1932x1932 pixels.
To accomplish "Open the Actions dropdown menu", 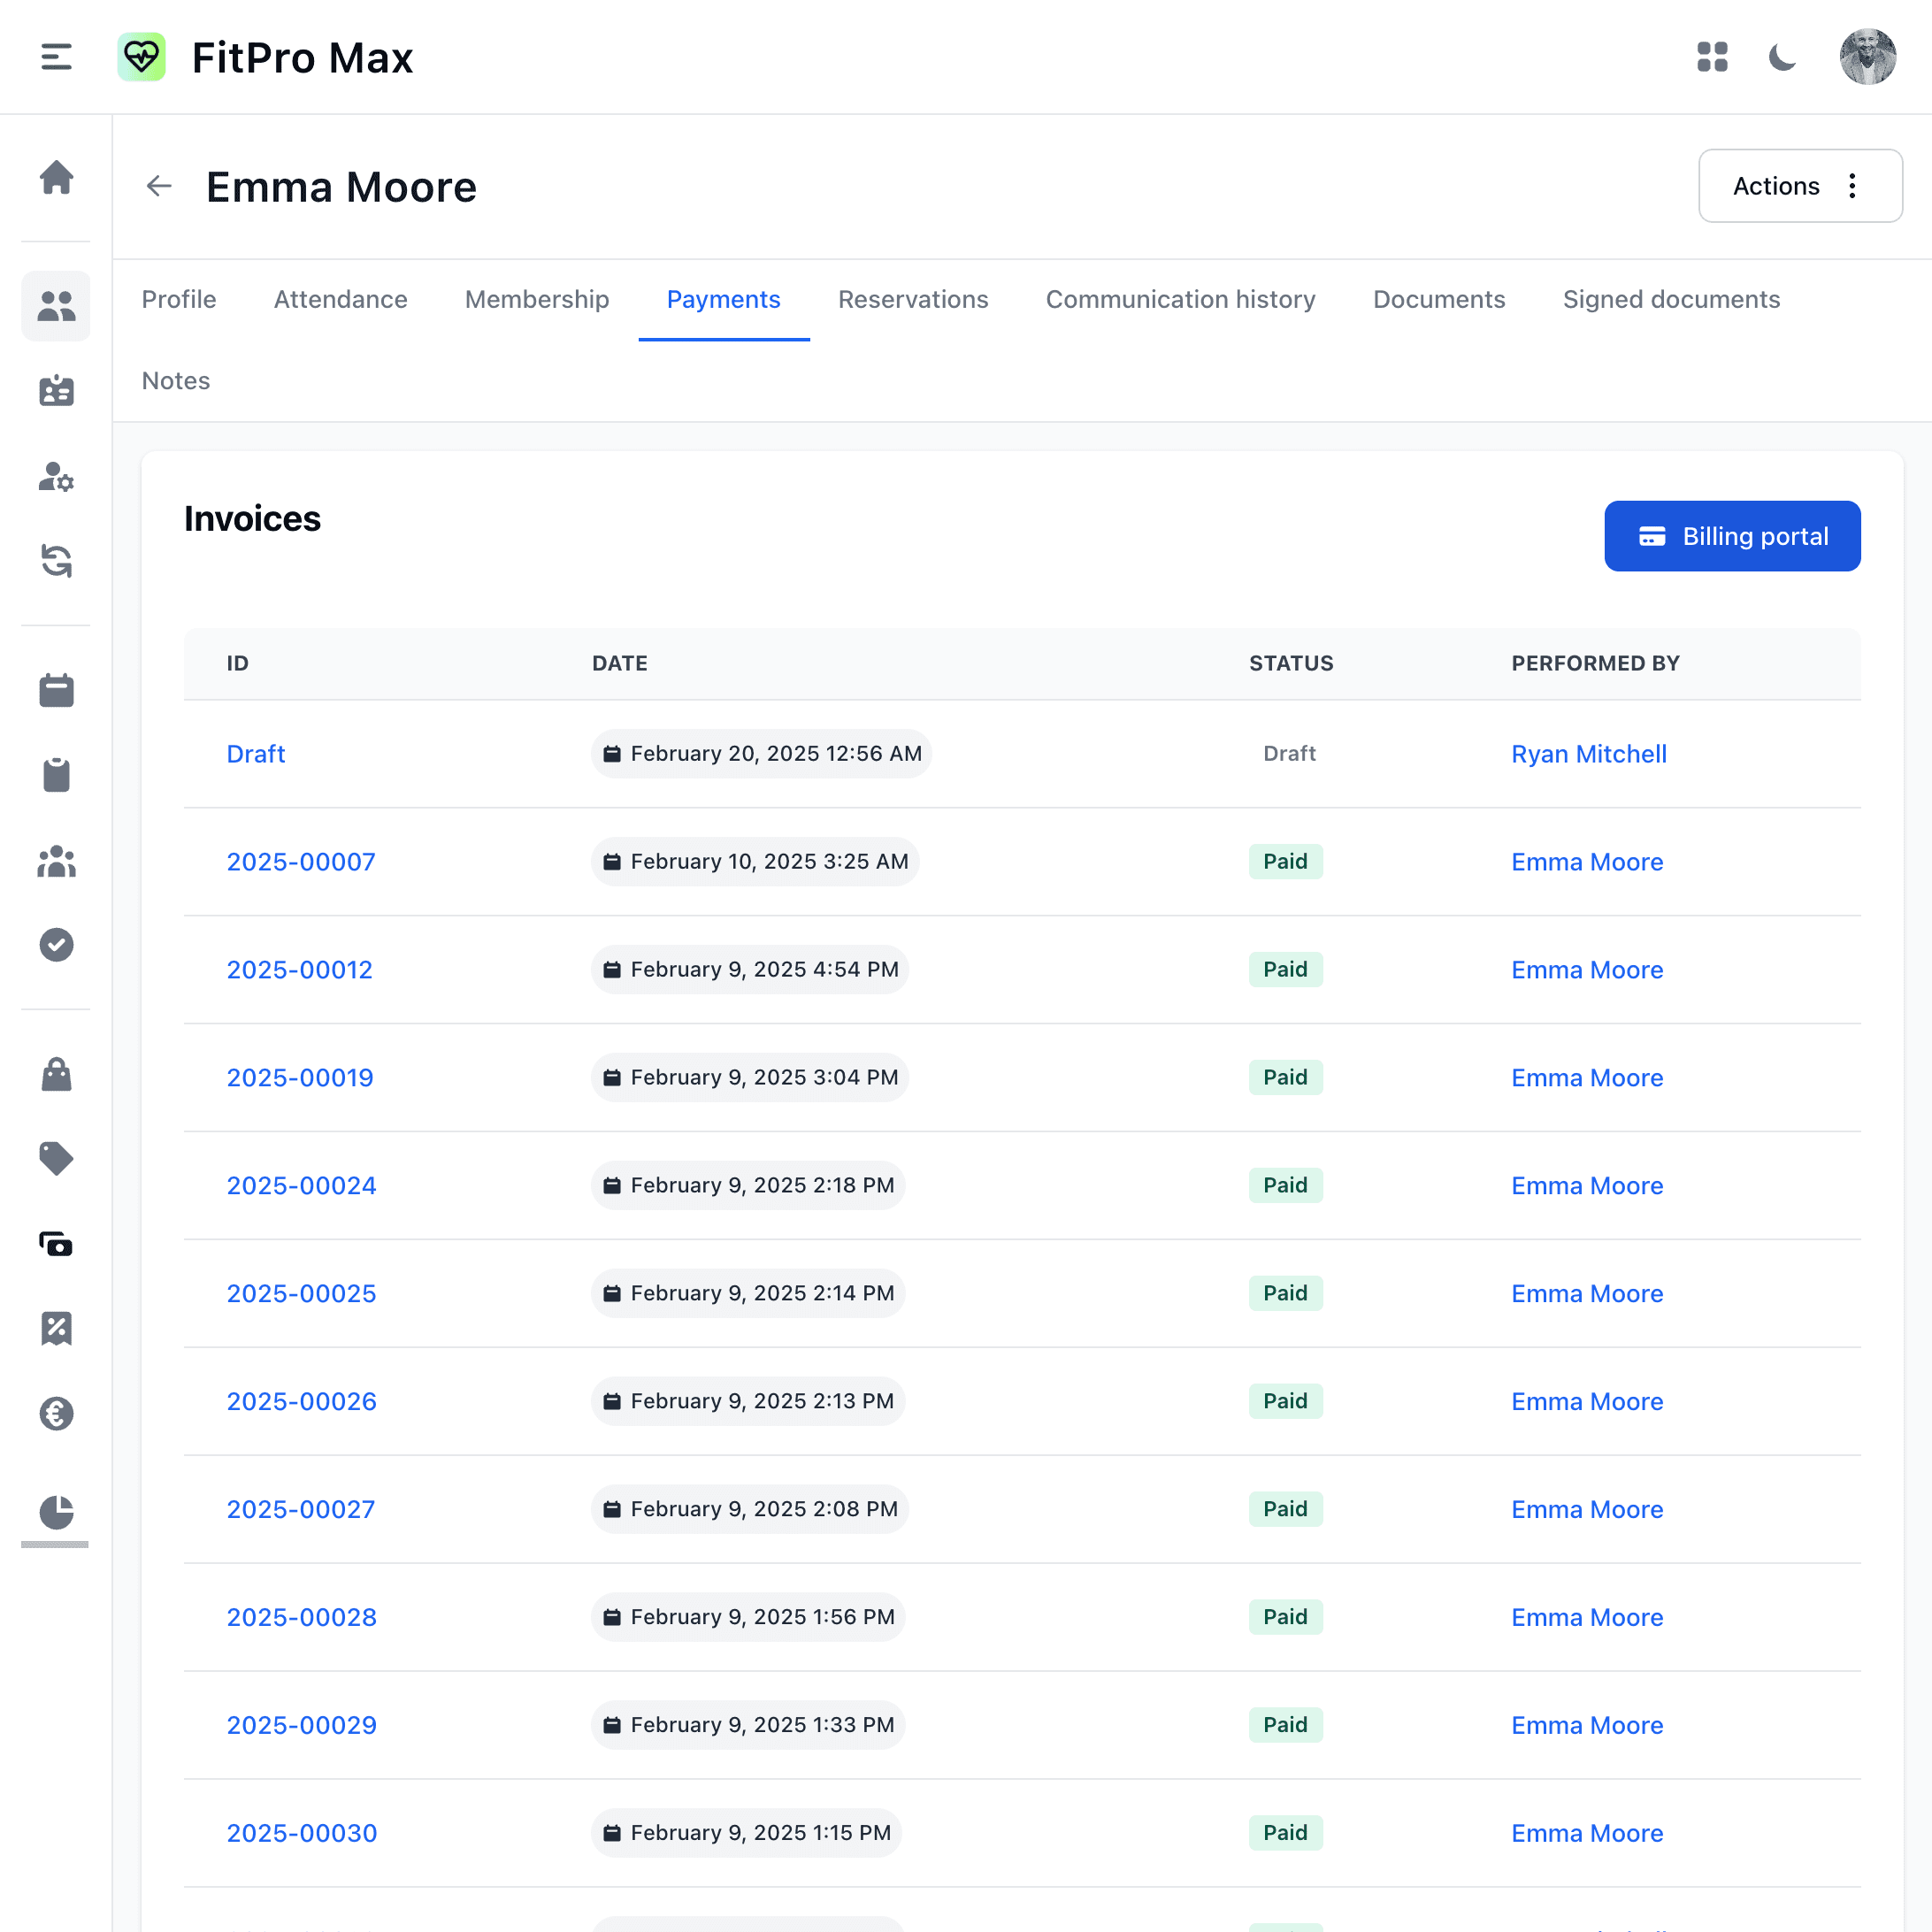I will pyautogui.click(x=1776, y=186).
